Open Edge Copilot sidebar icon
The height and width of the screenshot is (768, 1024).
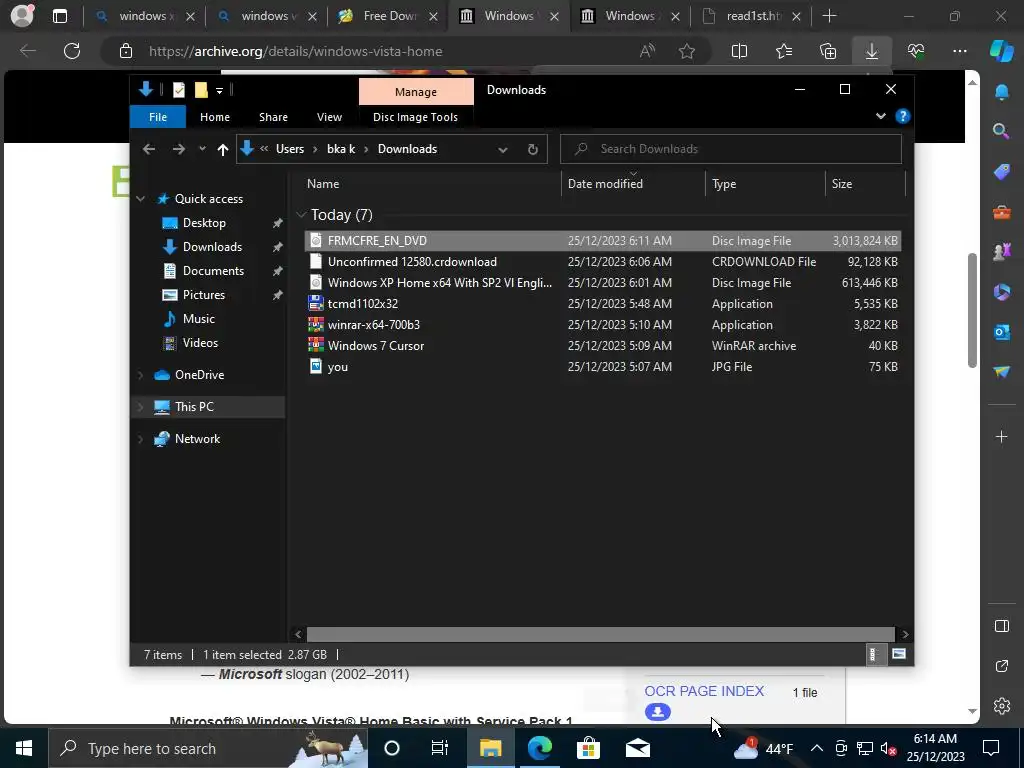(1002, 51)
